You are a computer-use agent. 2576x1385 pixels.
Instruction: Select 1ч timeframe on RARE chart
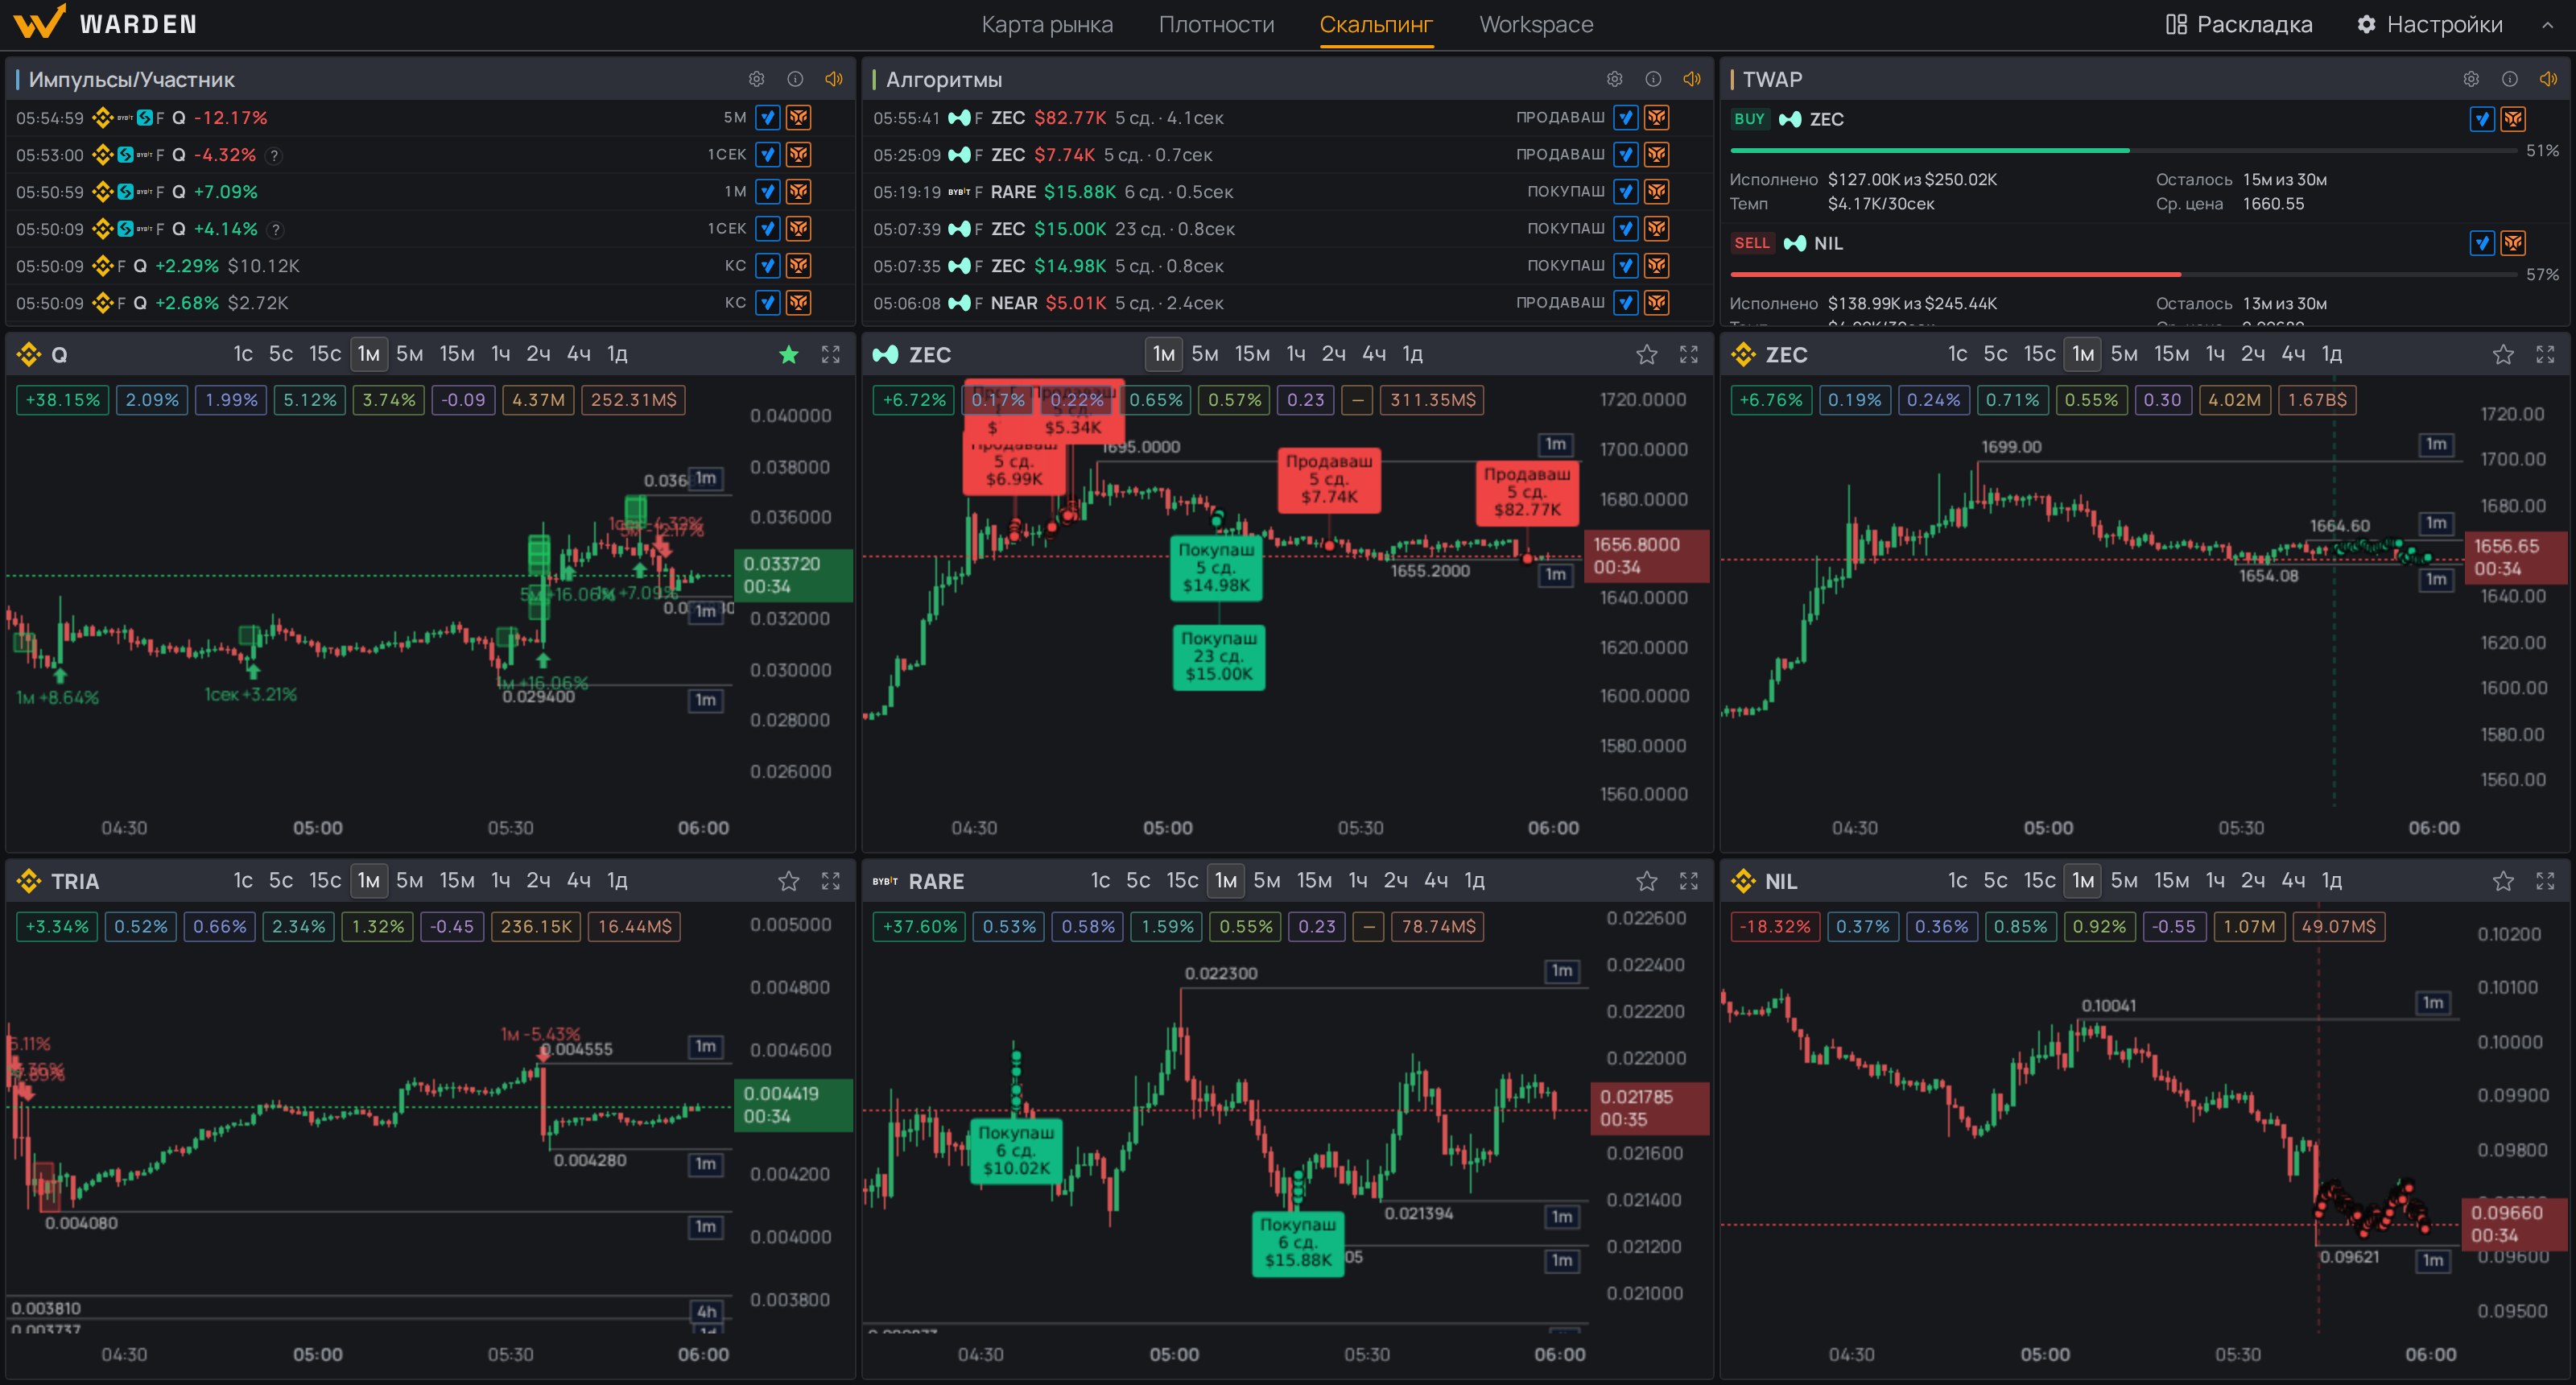pyautogui.click(x=1357, y=881)
